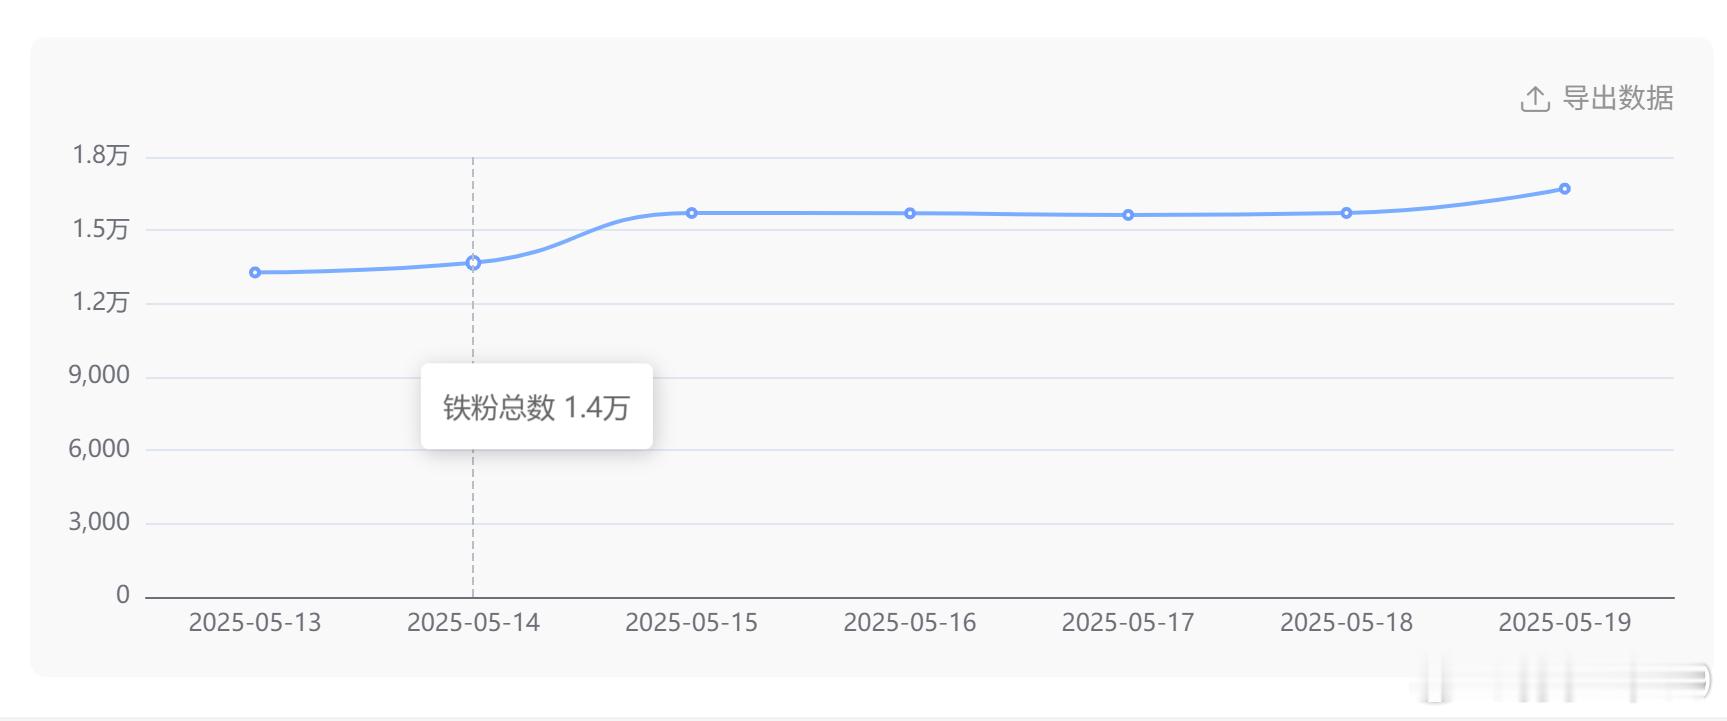Click the 9,000 y-axis label
1727x721 pixels.
click(x=99, y=375)
